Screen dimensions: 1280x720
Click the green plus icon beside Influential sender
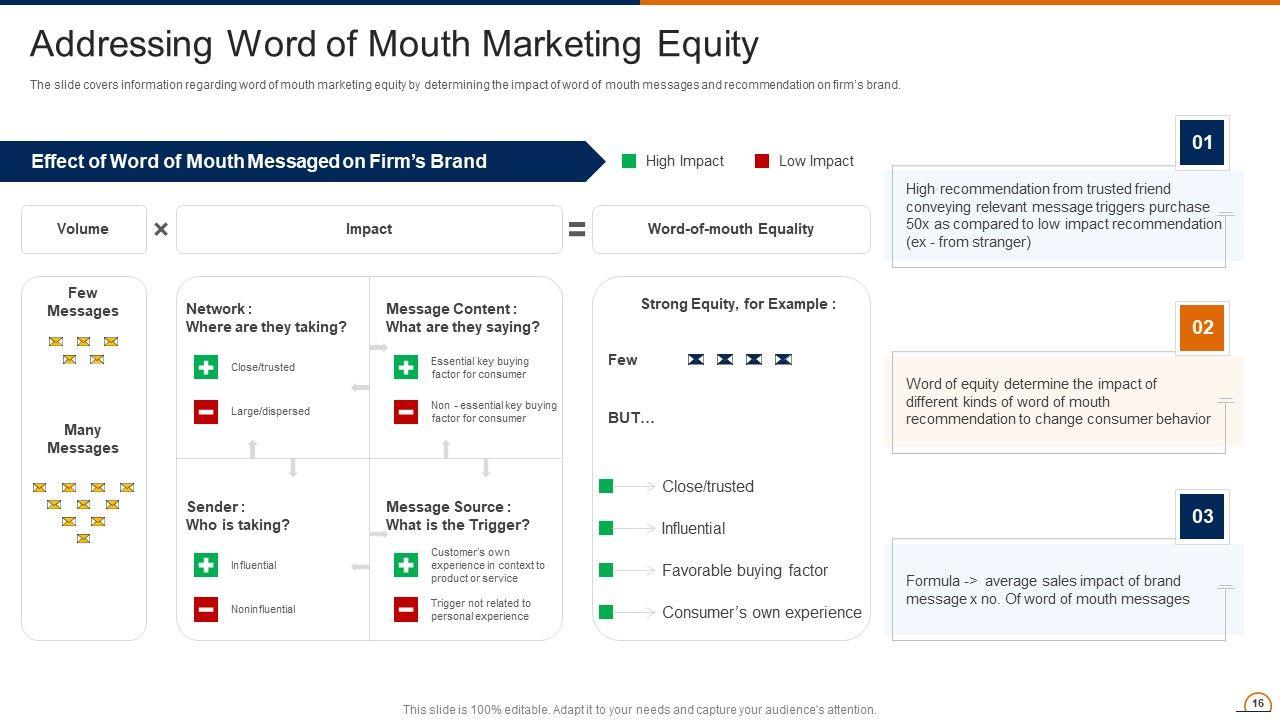coord(206,565)
